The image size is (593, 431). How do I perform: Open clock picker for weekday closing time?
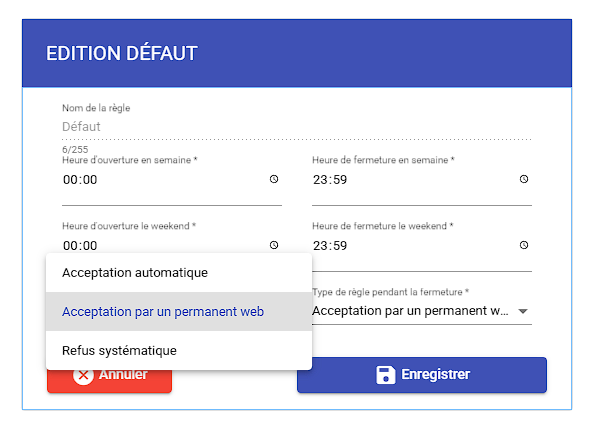[524, 179]
